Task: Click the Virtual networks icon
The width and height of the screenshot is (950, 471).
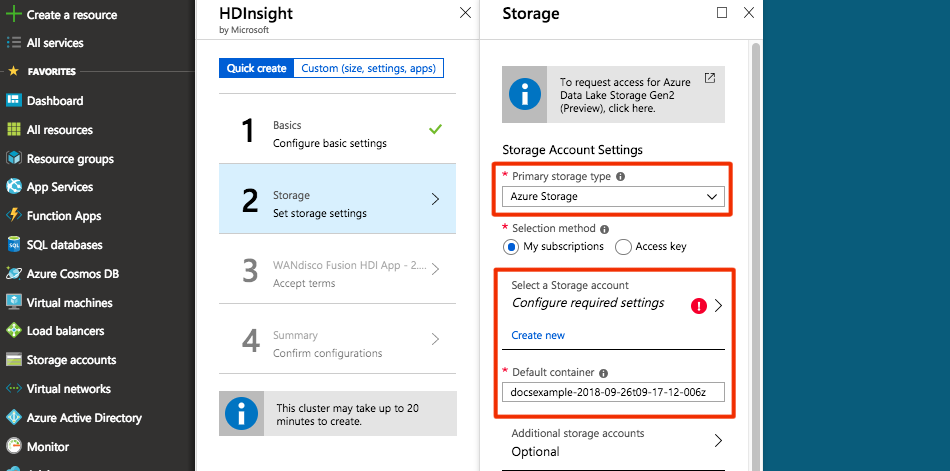Action: (13, 389)
